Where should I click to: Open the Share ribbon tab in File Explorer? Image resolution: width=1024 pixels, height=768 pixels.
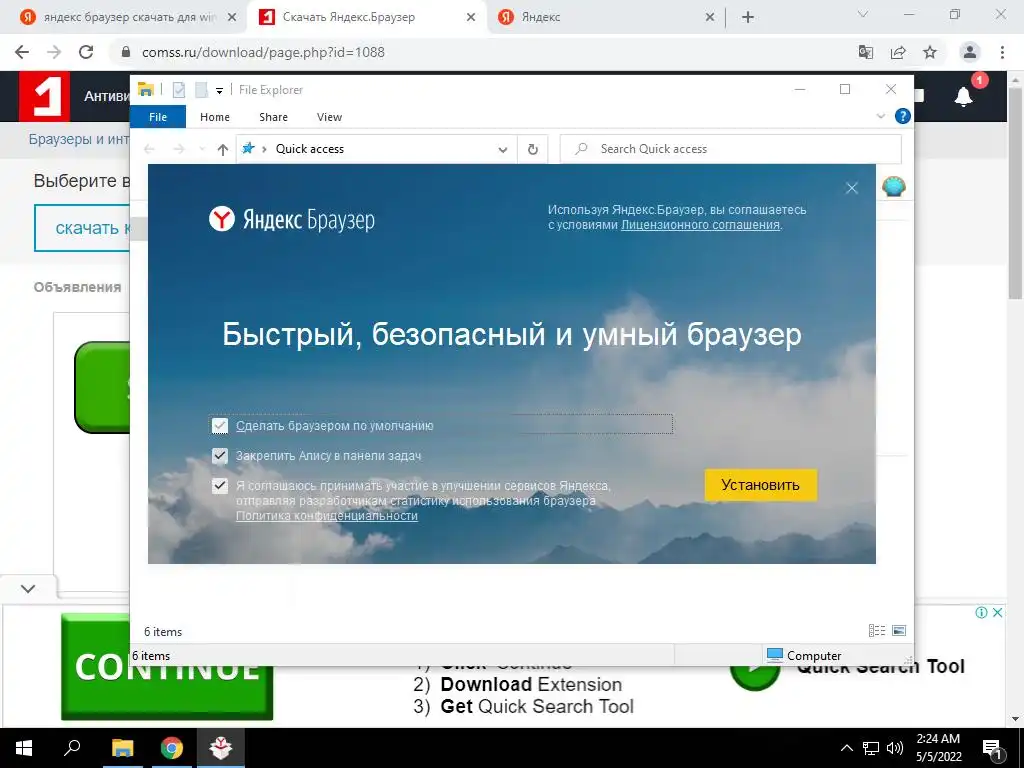click(273, 117)
